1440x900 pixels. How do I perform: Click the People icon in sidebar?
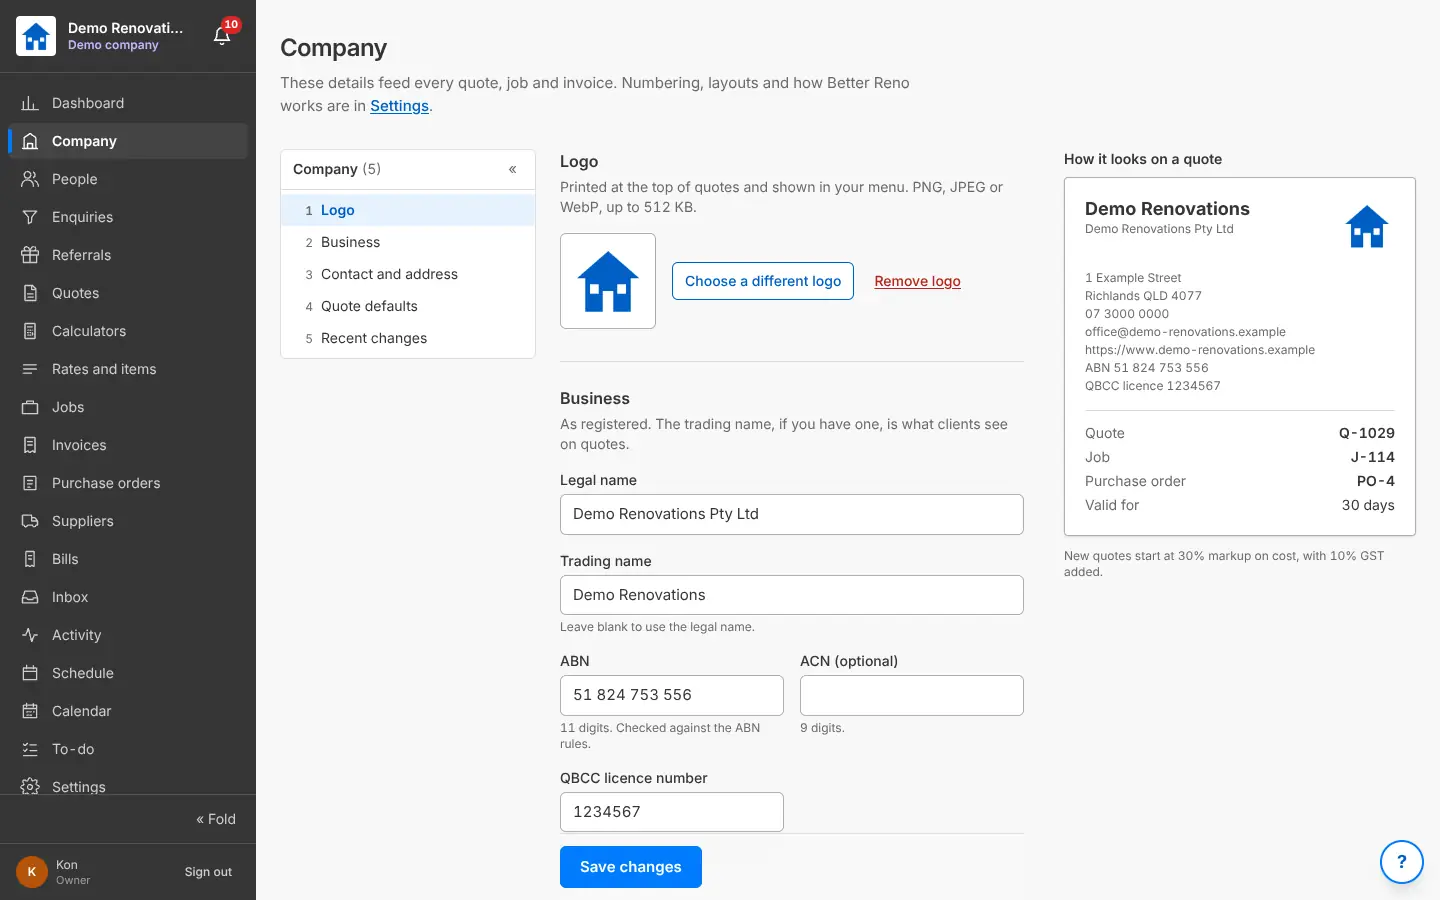tap(30, 179)
